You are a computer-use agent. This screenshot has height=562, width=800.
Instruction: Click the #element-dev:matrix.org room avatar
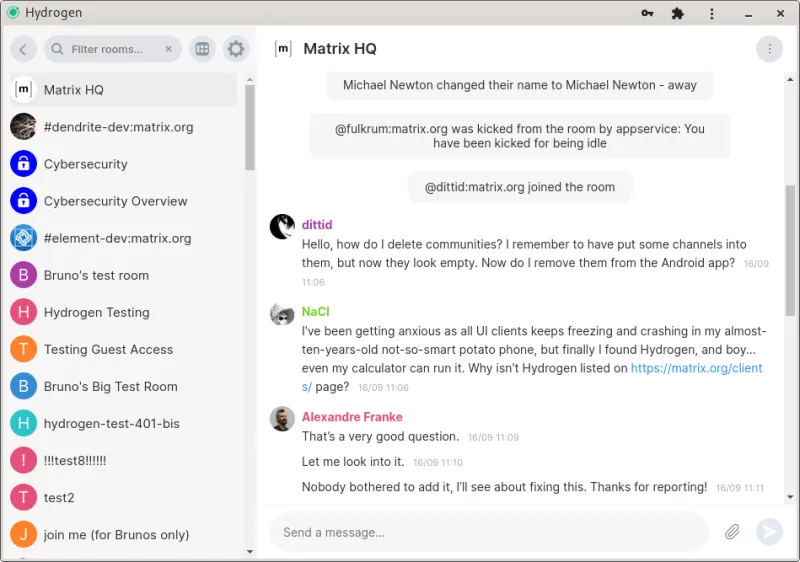click(23, 238)
